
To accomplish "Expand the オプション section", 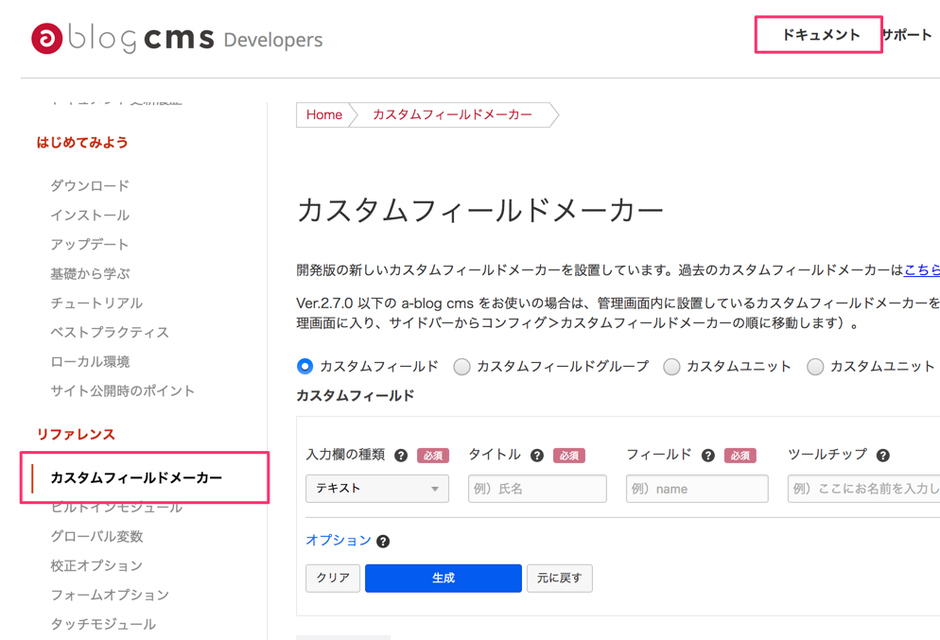I will 338,540.
